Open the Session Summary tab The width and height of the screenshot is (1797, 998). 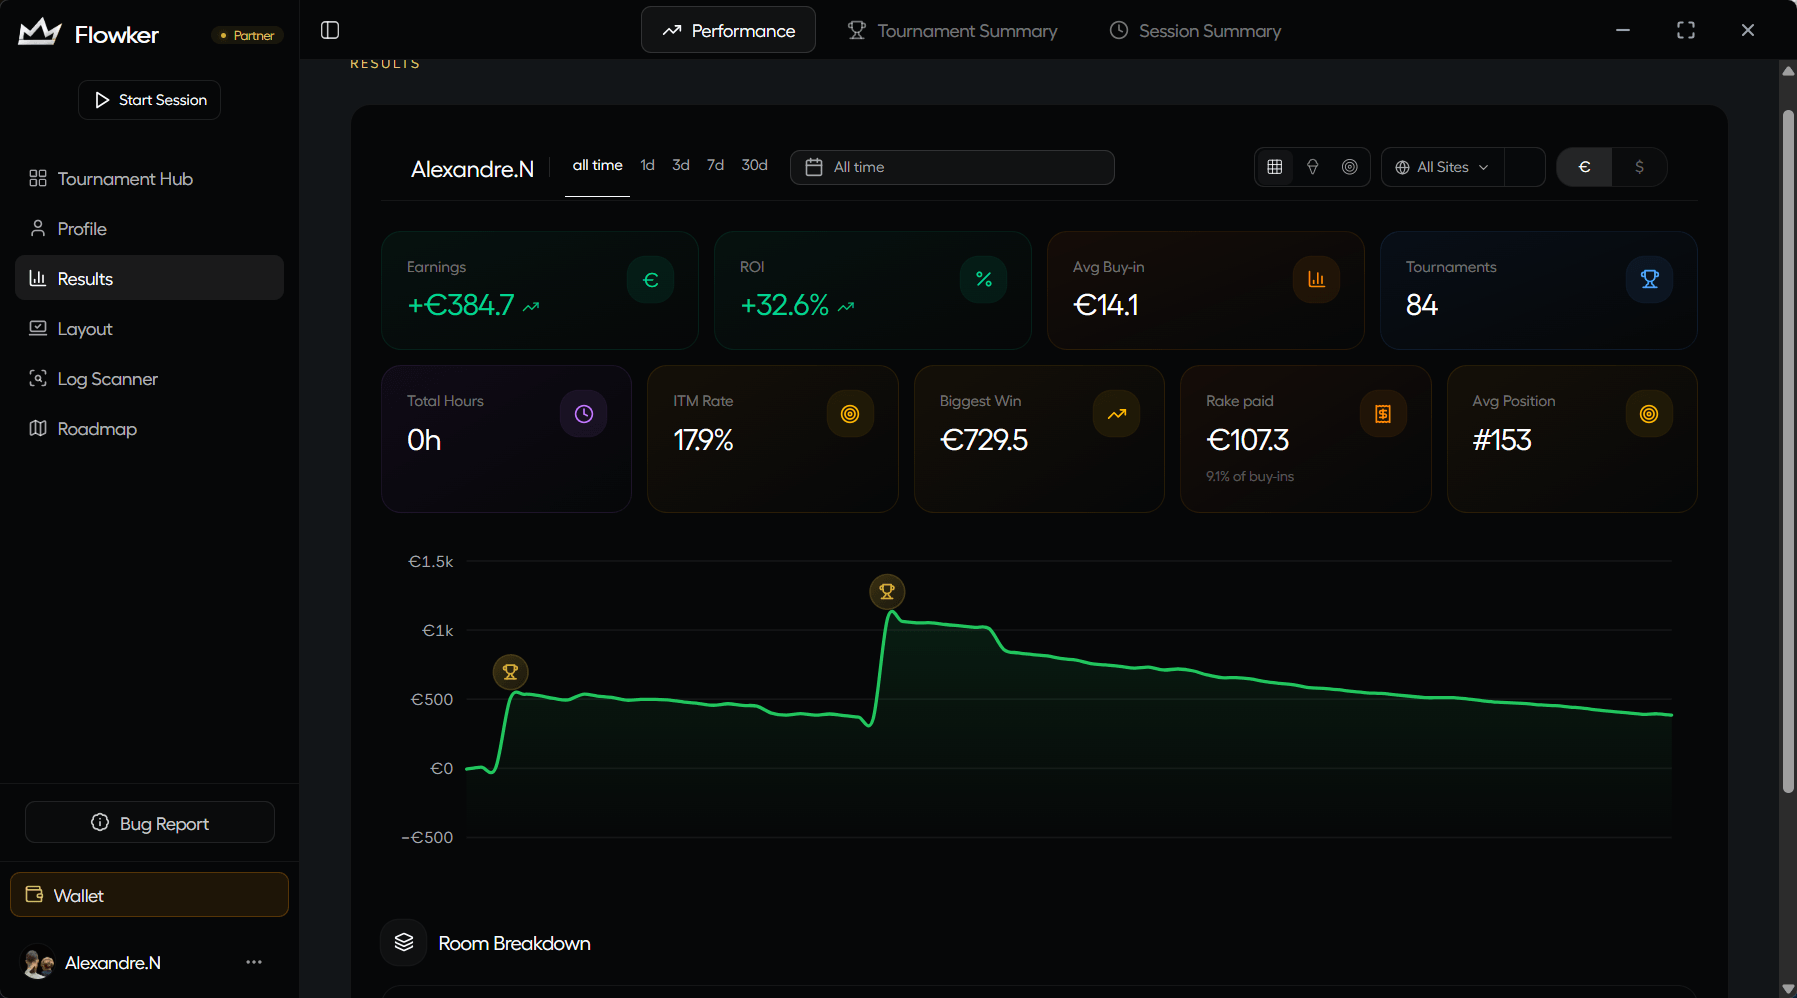pos(1195,30)
